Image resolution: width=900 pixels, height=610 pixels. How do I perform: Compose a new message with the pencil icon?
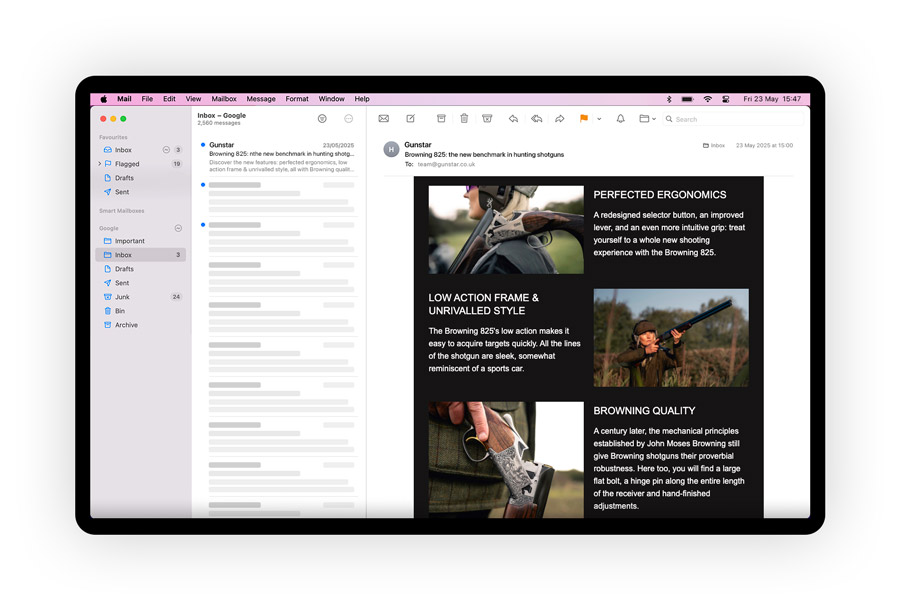click(410, 119)
